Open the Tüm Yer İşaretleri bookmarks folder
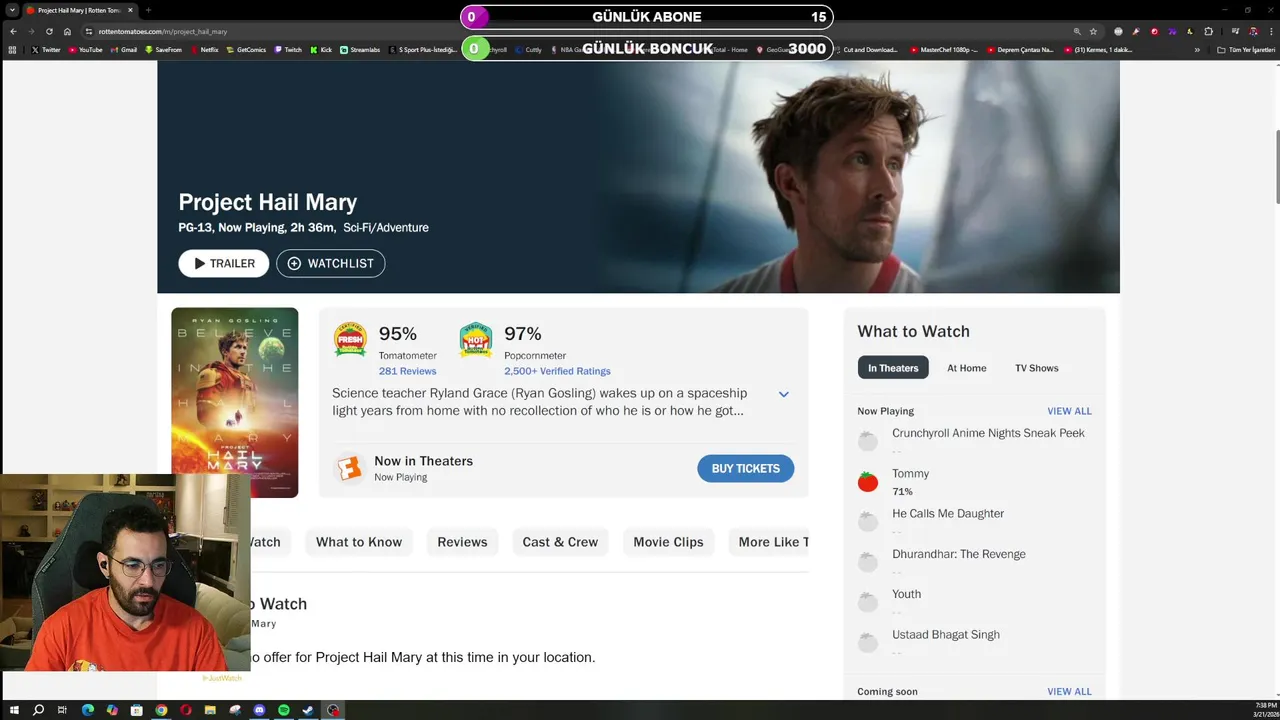Viewport: 1280px width, 720px height. coord(1245,49)
